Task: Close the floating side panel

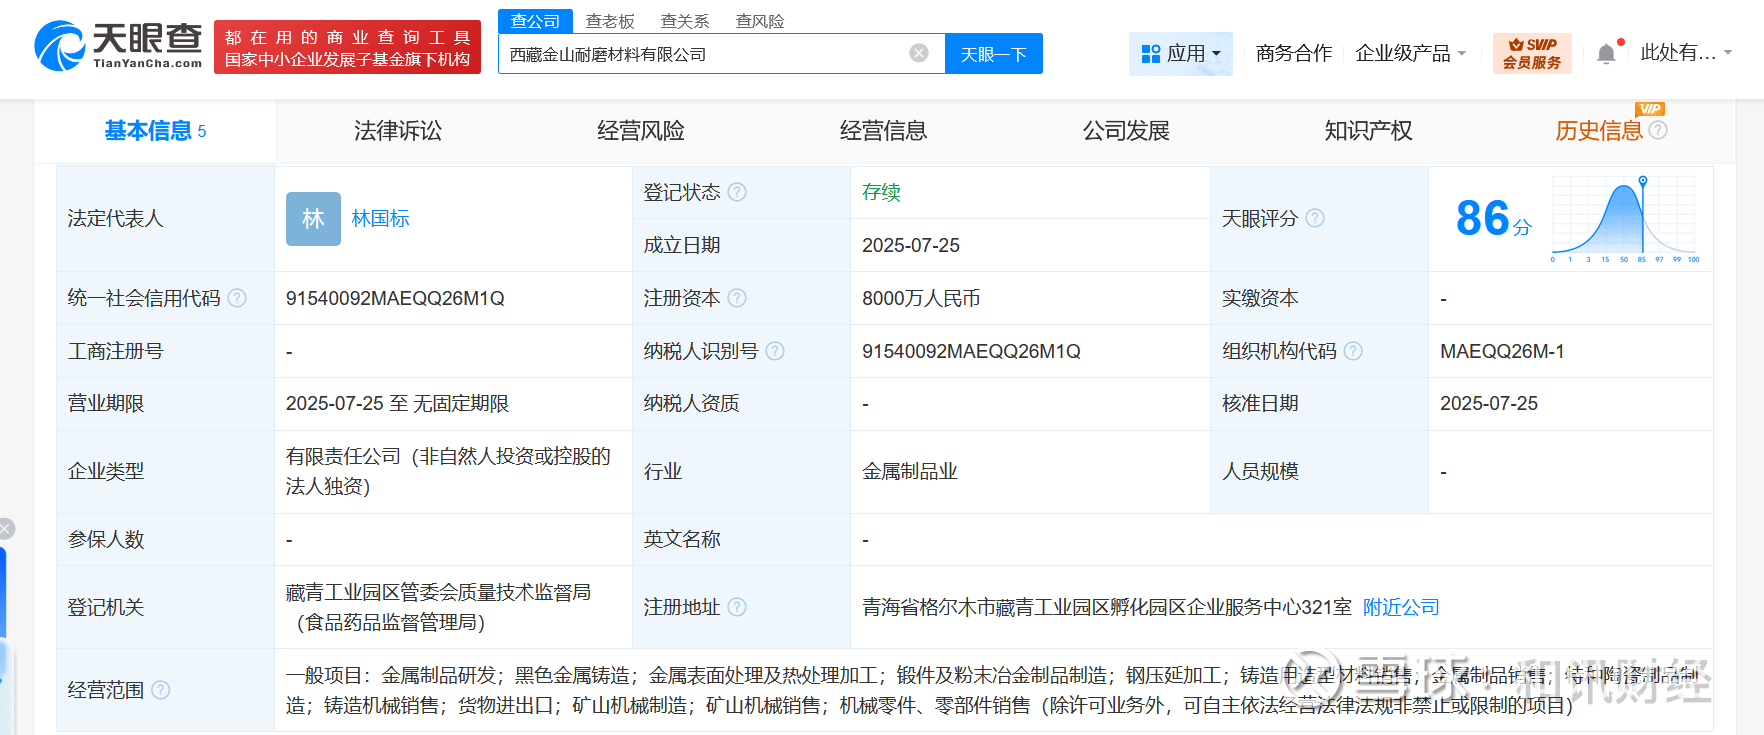Action: 6,529
